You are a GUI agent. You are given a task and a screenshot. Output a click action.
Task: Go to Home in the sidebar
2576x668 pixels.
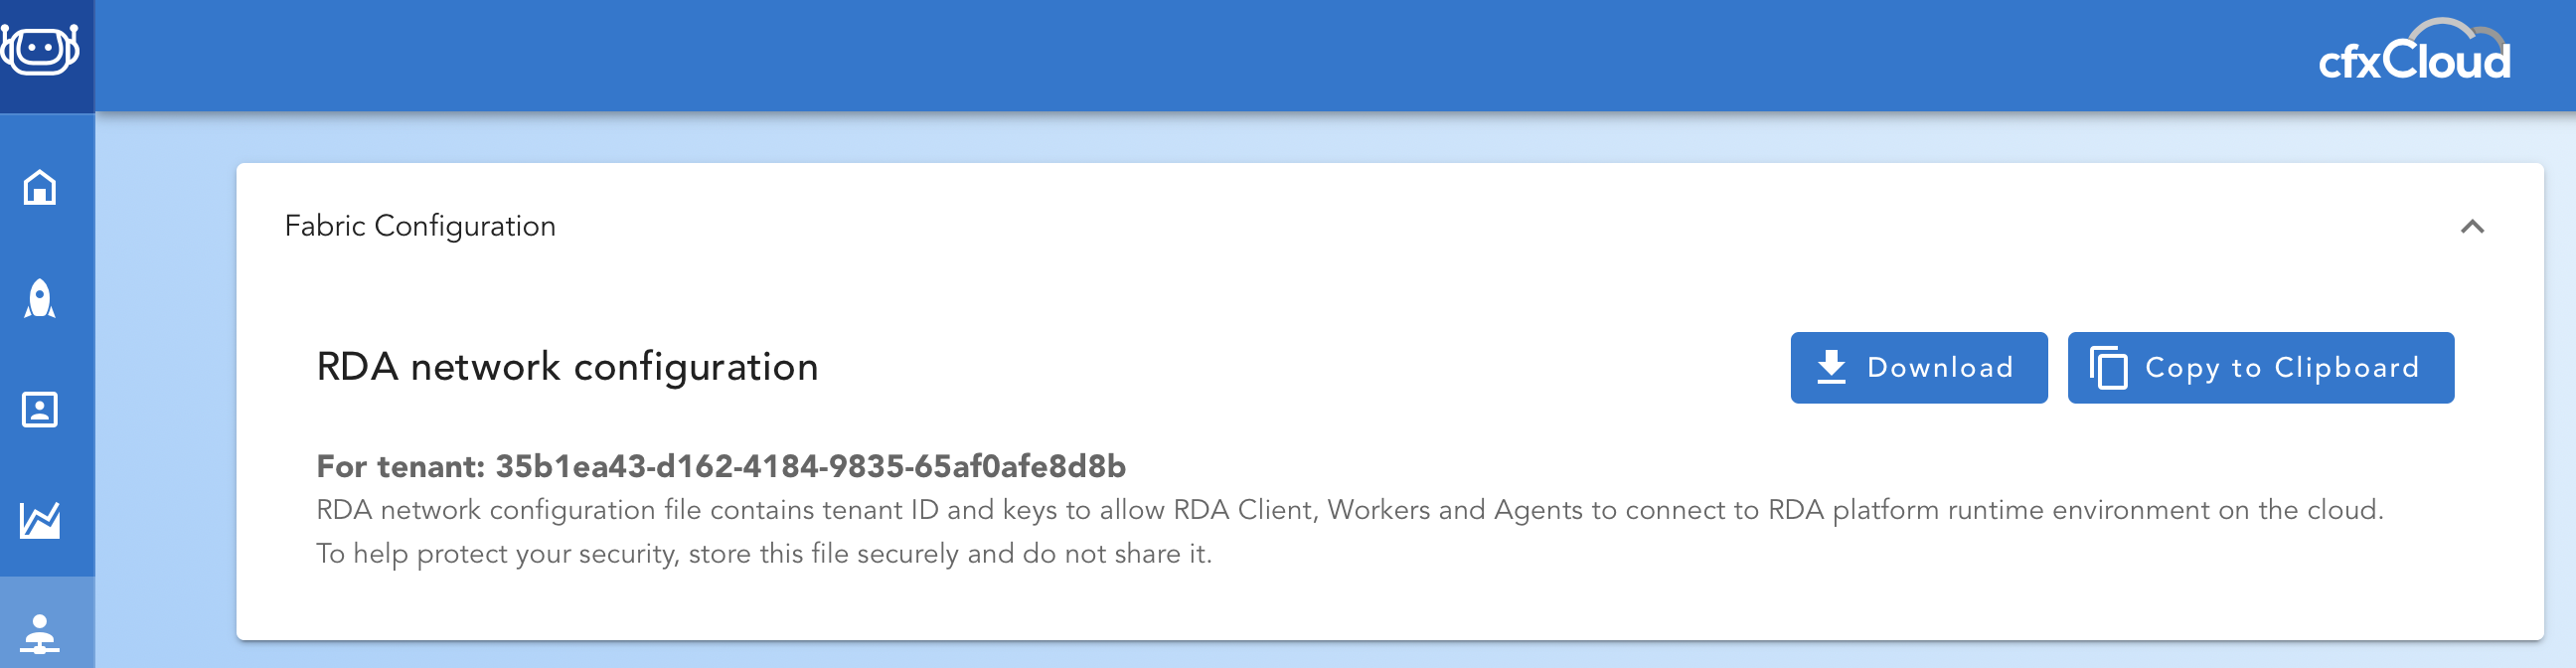pos(40,187)
